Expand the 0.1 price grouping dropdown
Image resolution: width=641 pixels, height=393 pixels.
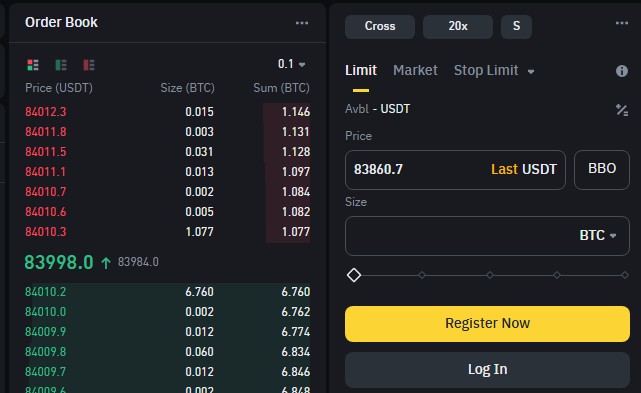291,64
